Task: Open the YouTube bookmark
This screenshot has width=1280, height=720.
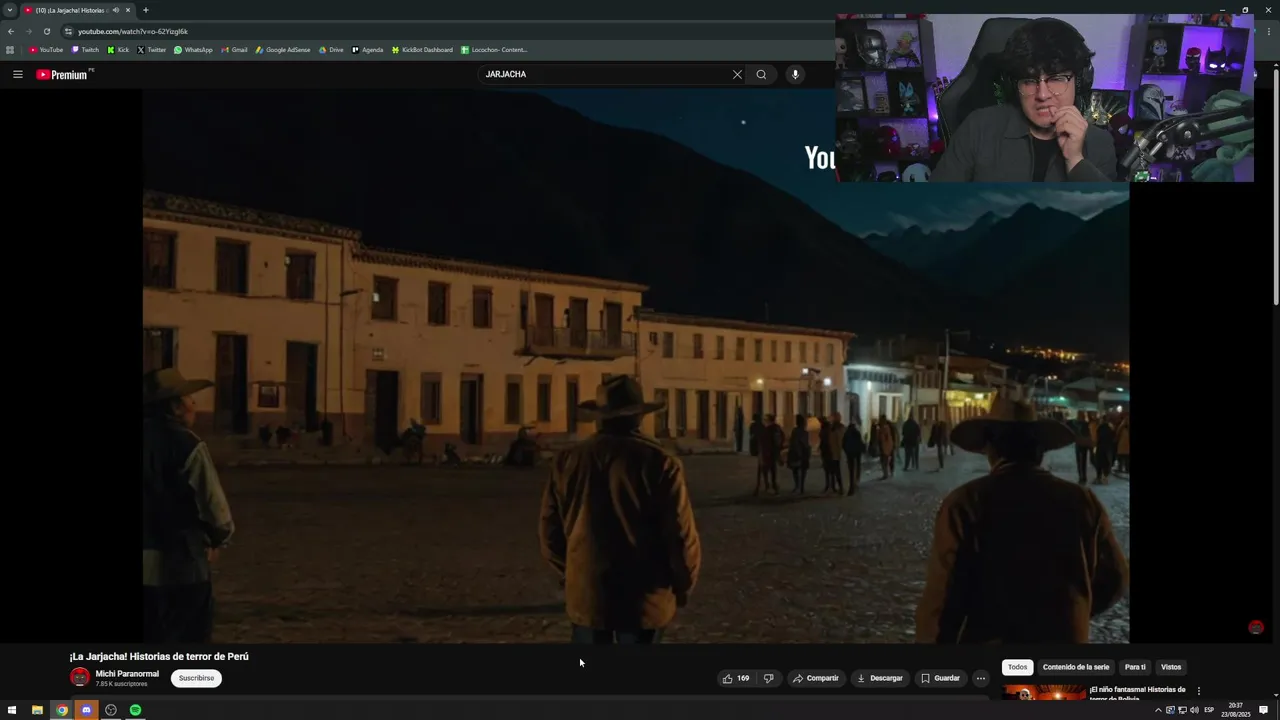Action: tap(46, 50)
